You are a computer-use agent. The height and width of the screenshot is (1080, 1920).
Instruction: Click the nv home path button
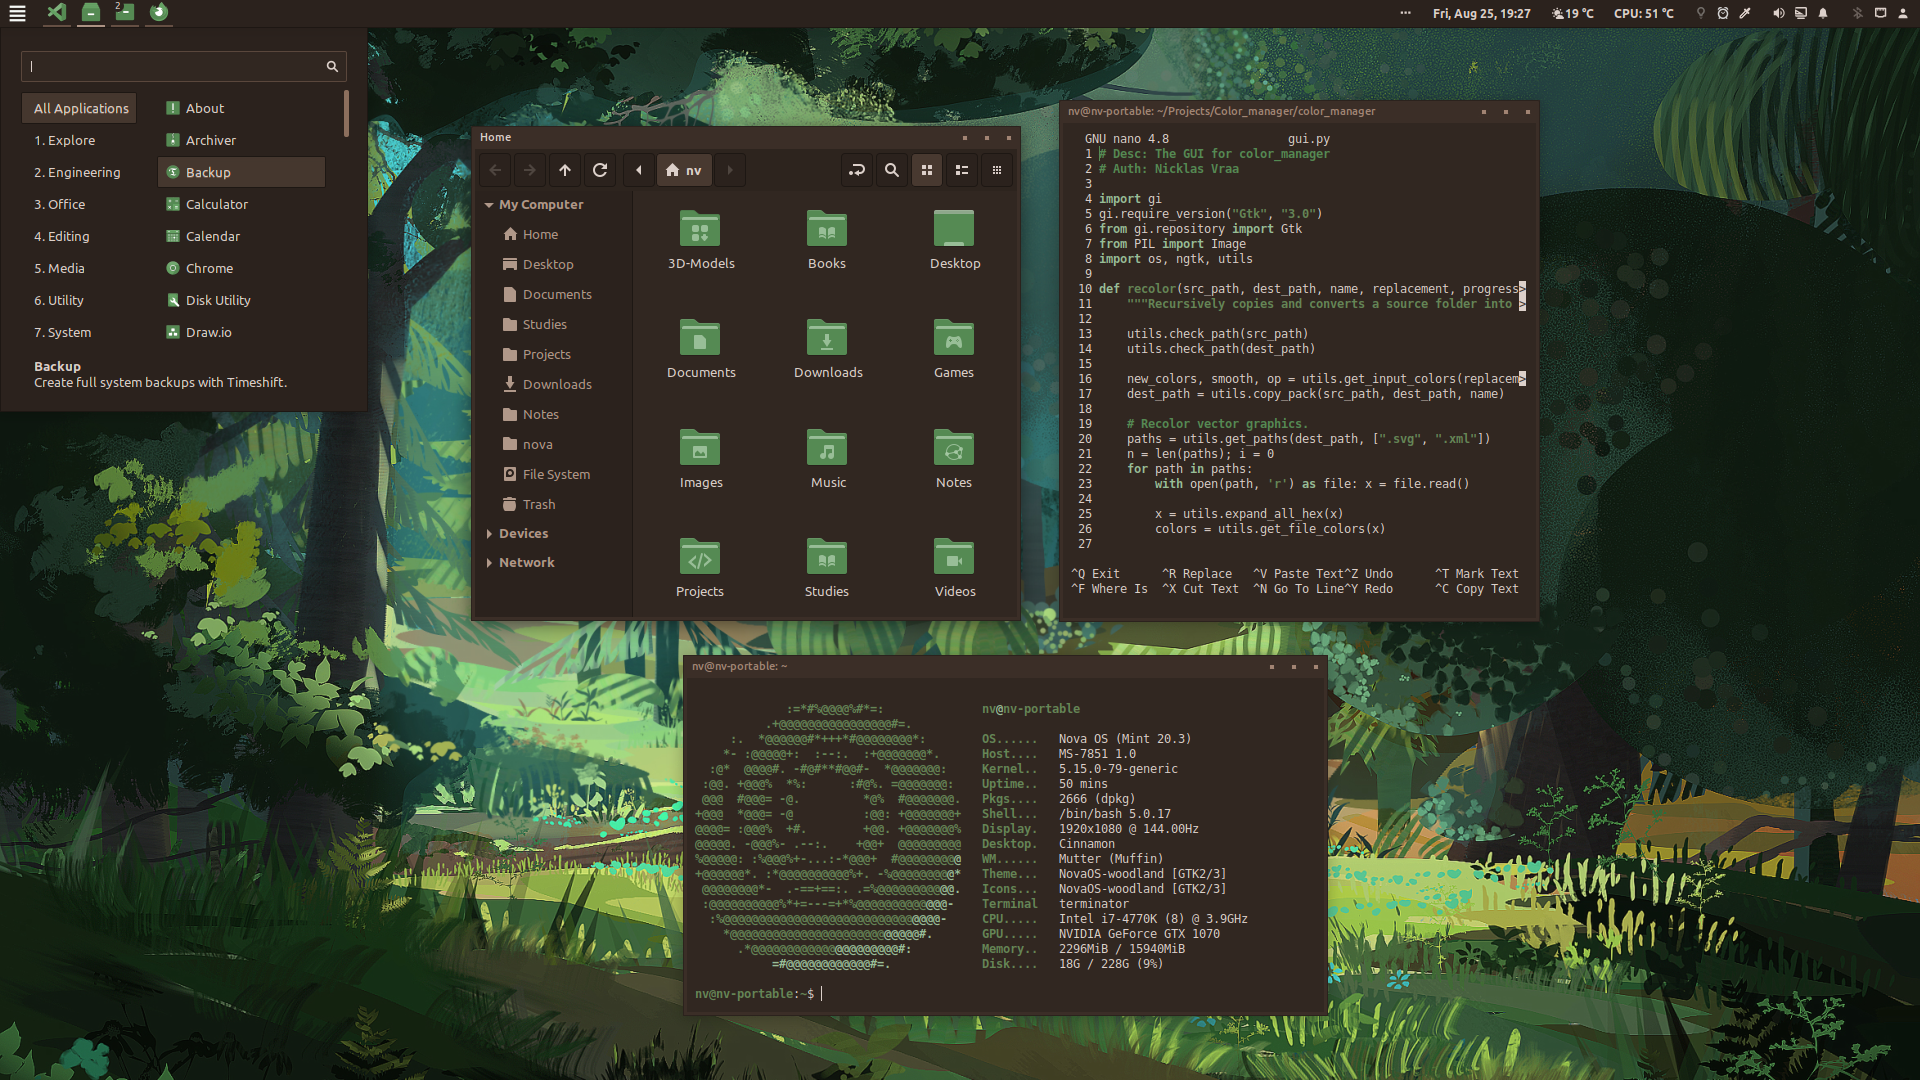click(684, 170)
